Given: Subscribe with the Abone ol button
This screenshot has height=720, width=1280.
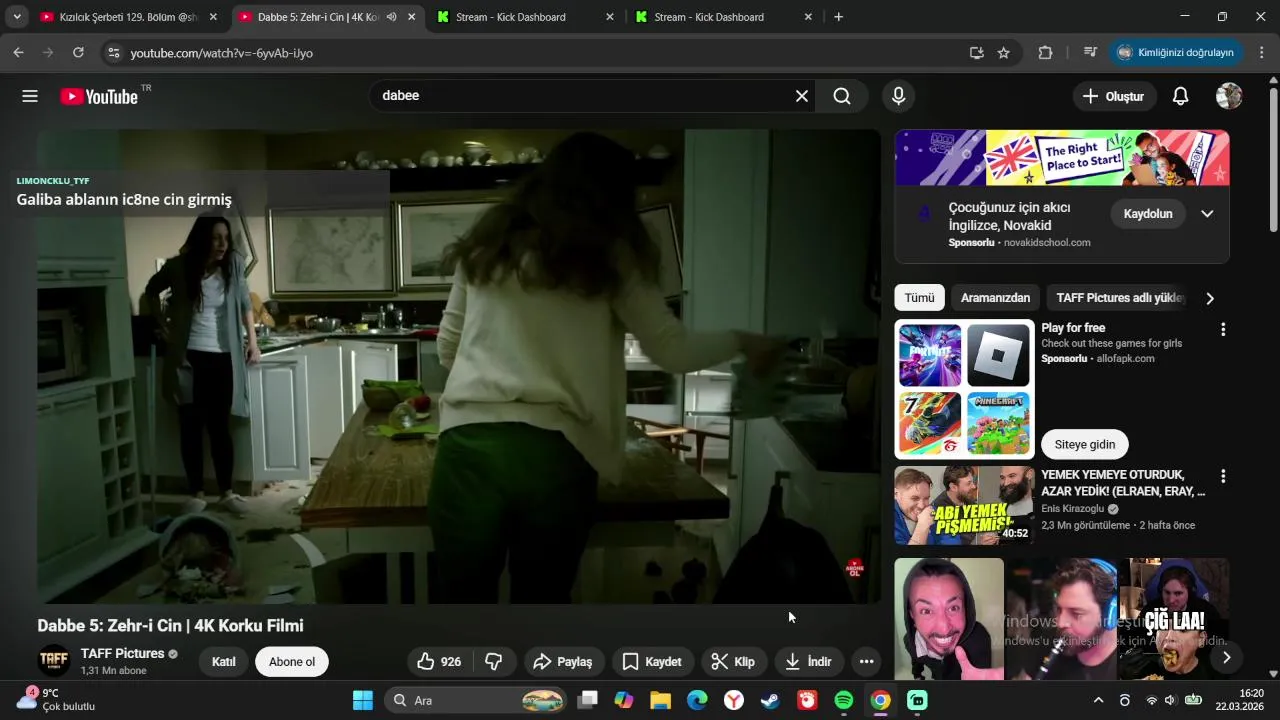Looking at the screenshot, I should [292, 661].
